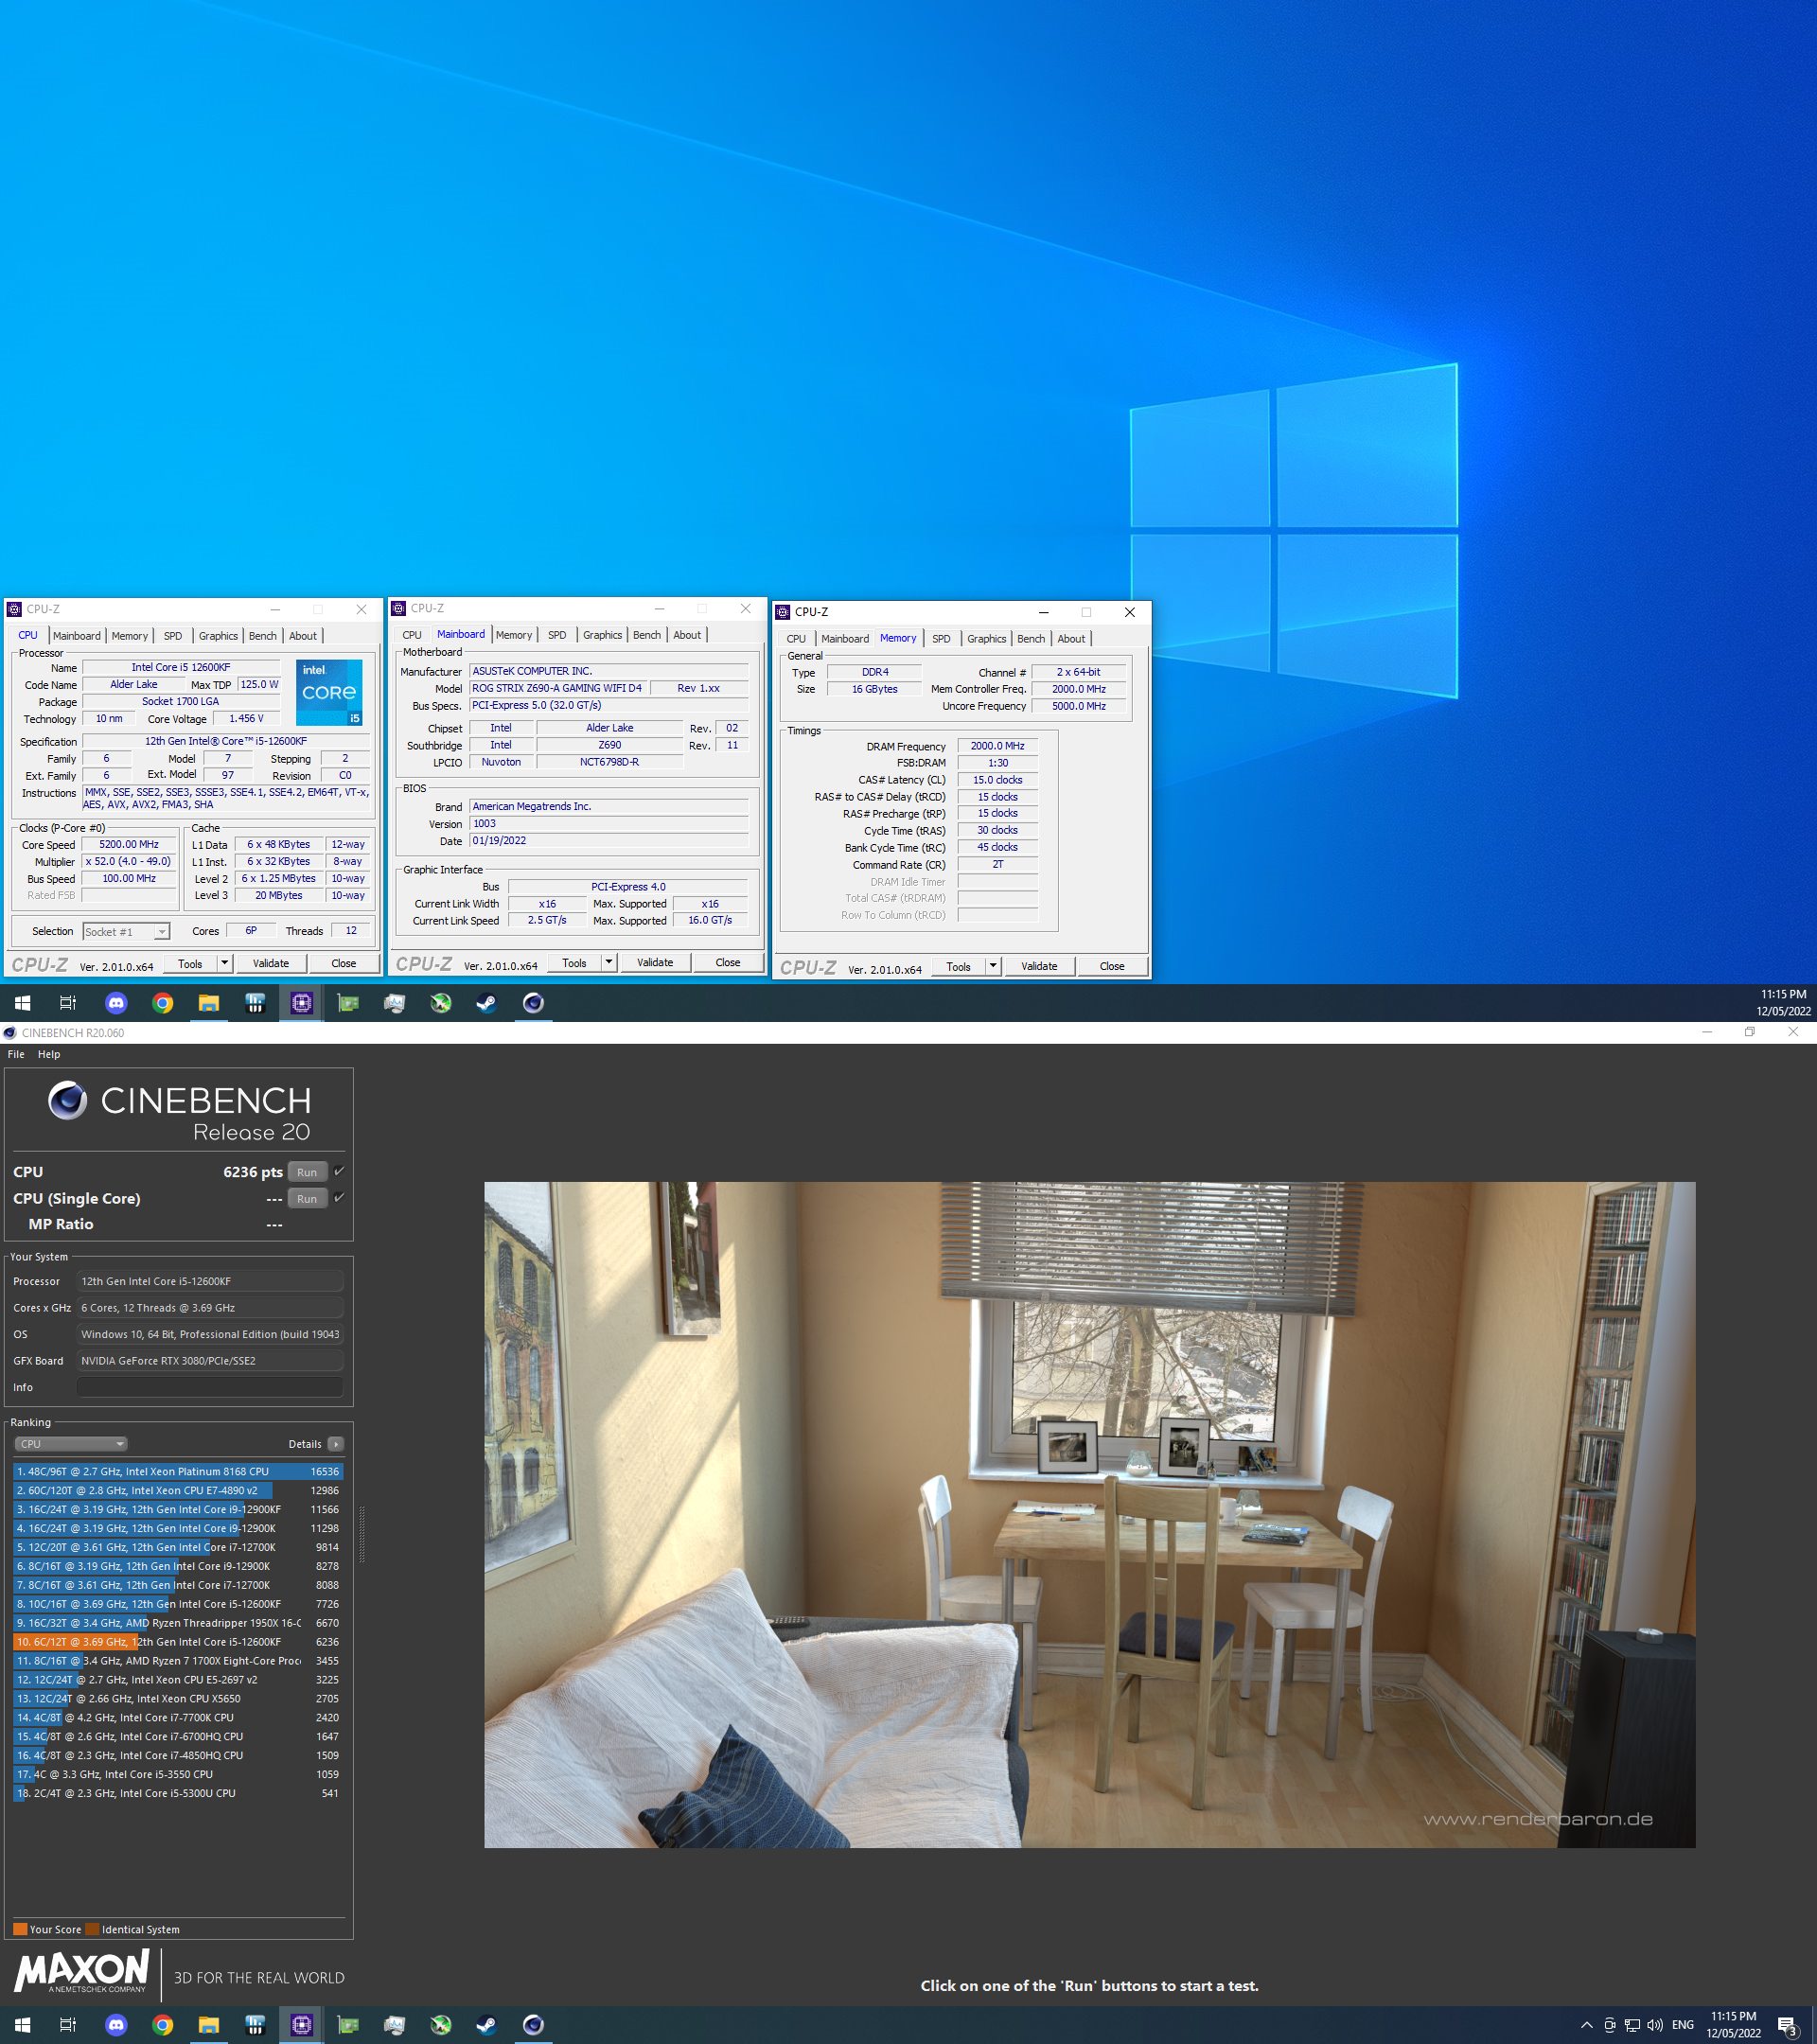Open the Start menu on the bottom taskbar

23,2025
